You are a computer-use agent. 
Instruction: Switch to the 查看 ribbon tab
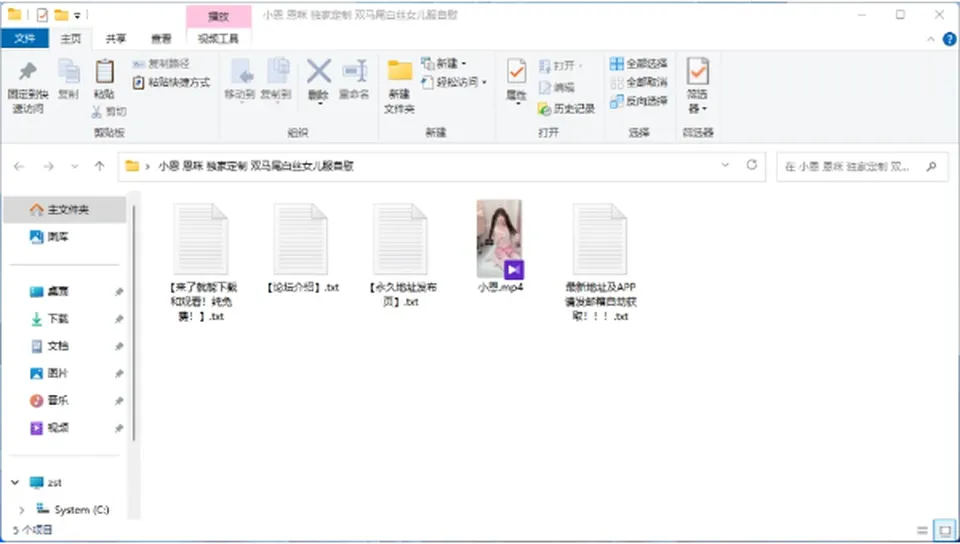coord(161,39)
